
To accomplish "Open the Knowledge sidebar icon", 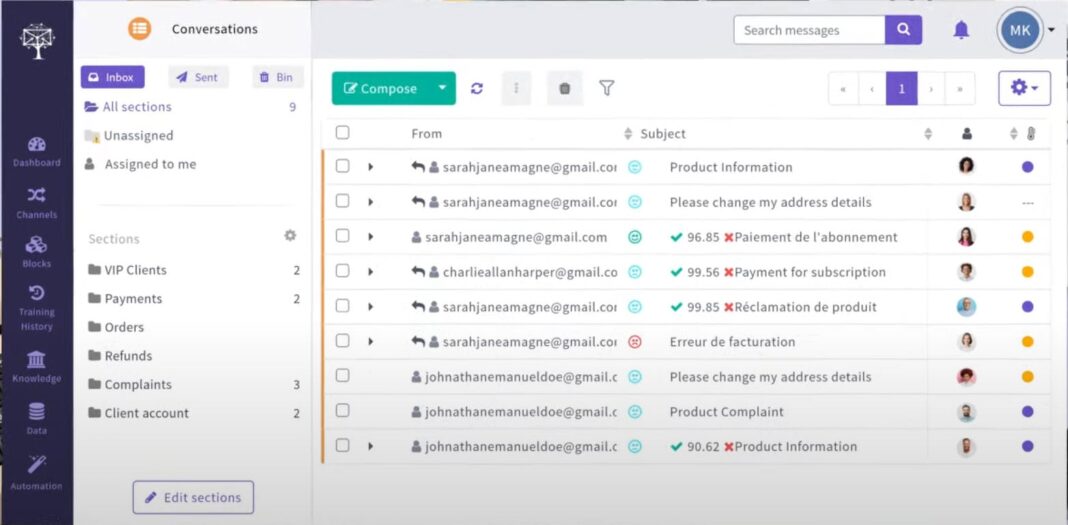I will point(36,360).
